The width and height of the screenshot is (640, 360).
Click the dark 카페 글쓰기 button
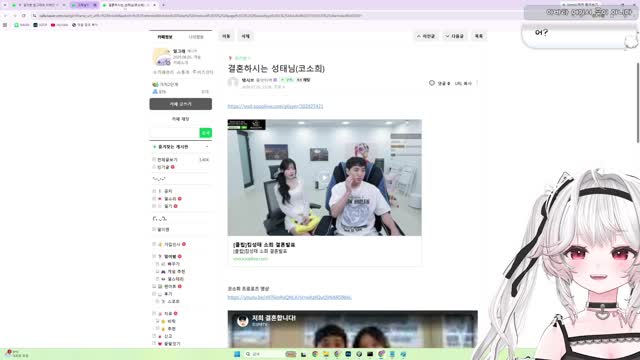point(180,104)
